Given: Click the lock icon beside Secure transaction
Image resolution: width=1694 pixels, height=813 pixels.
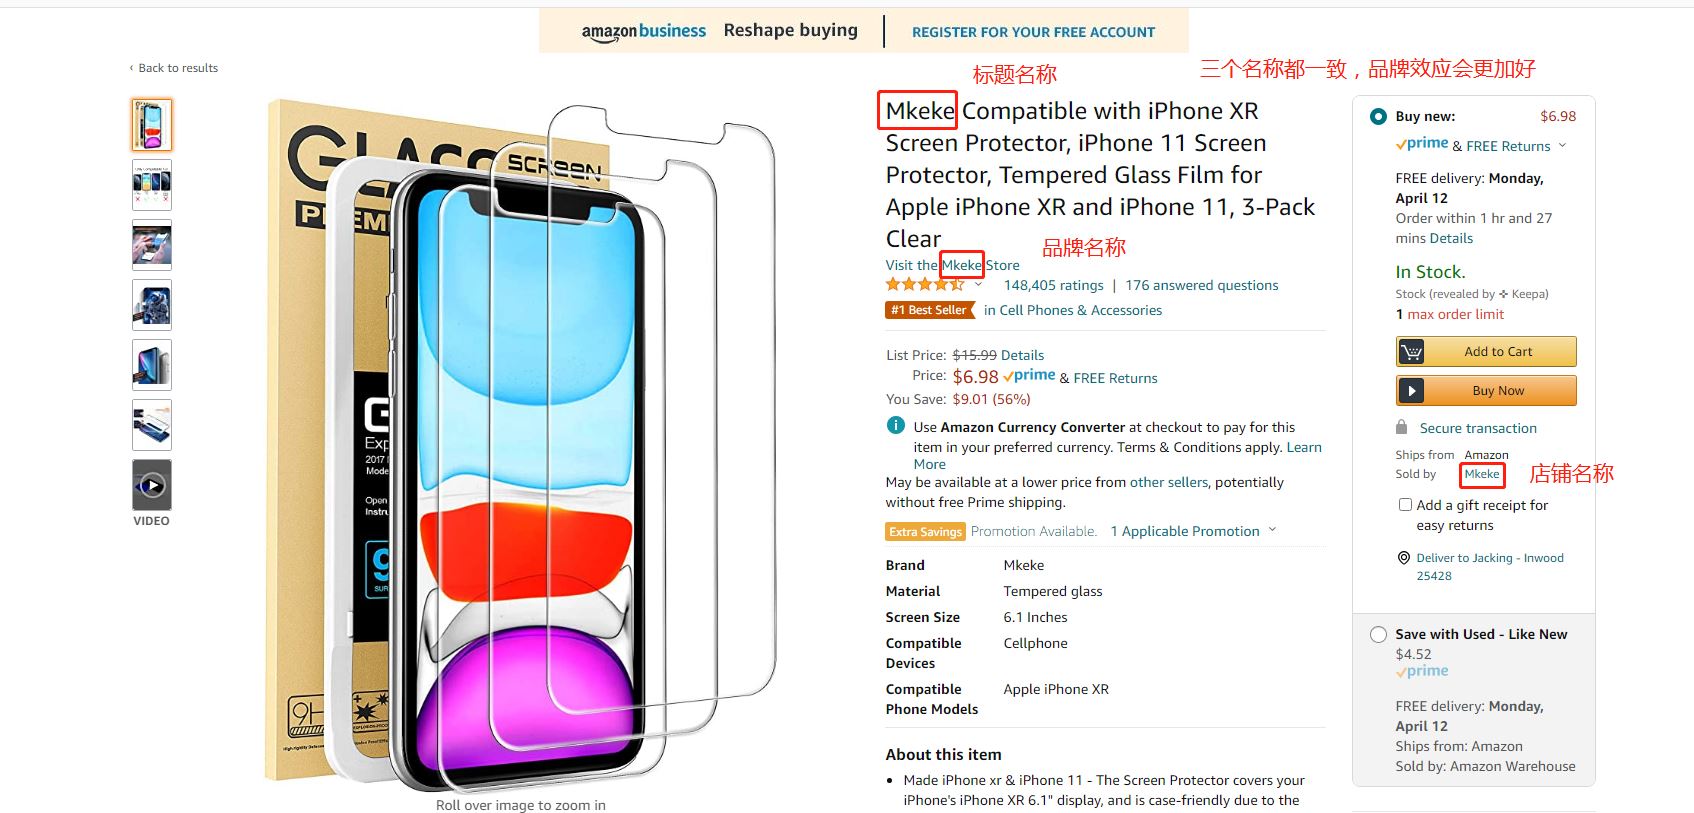Looking at the screenshot, I should point(1402,427).
